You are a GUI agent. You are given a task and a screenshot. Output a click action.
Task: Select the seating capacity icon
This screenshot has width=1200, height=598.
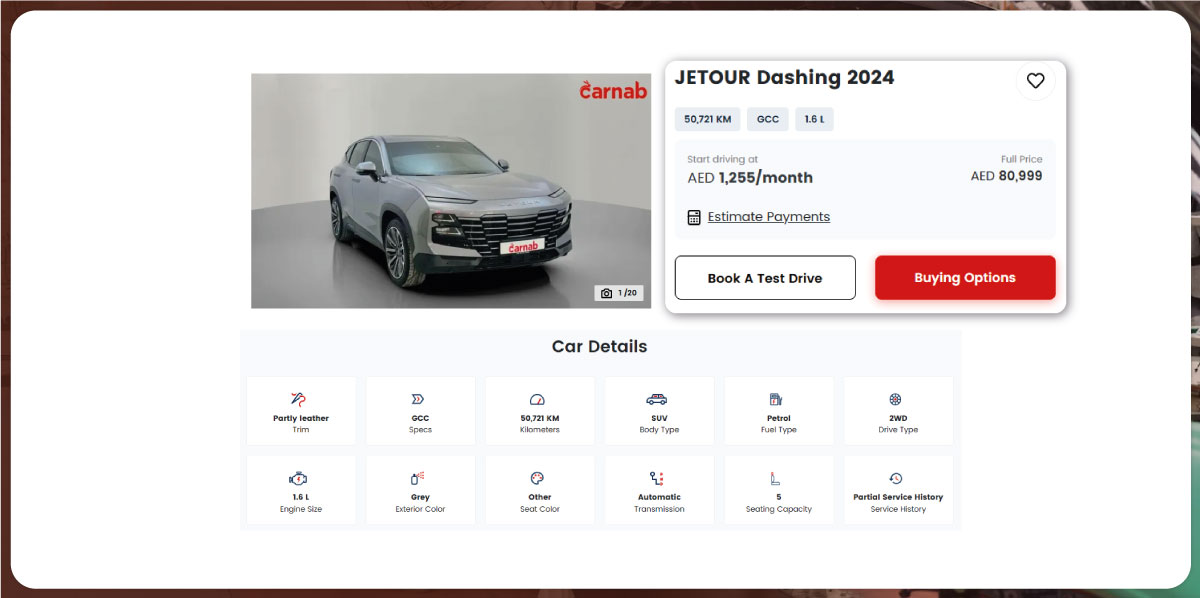point(777,479)
